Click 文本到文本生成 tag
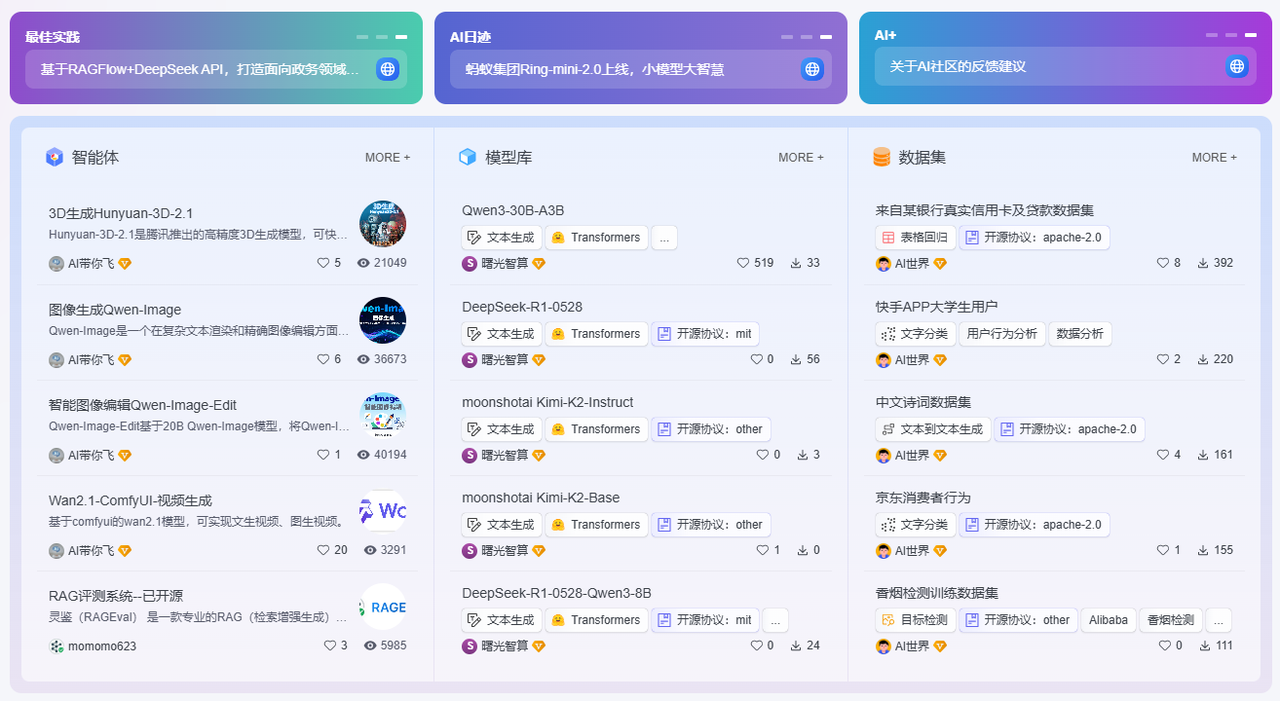The width and height of the screenshot is (1280, 701). tap(933, 429)
